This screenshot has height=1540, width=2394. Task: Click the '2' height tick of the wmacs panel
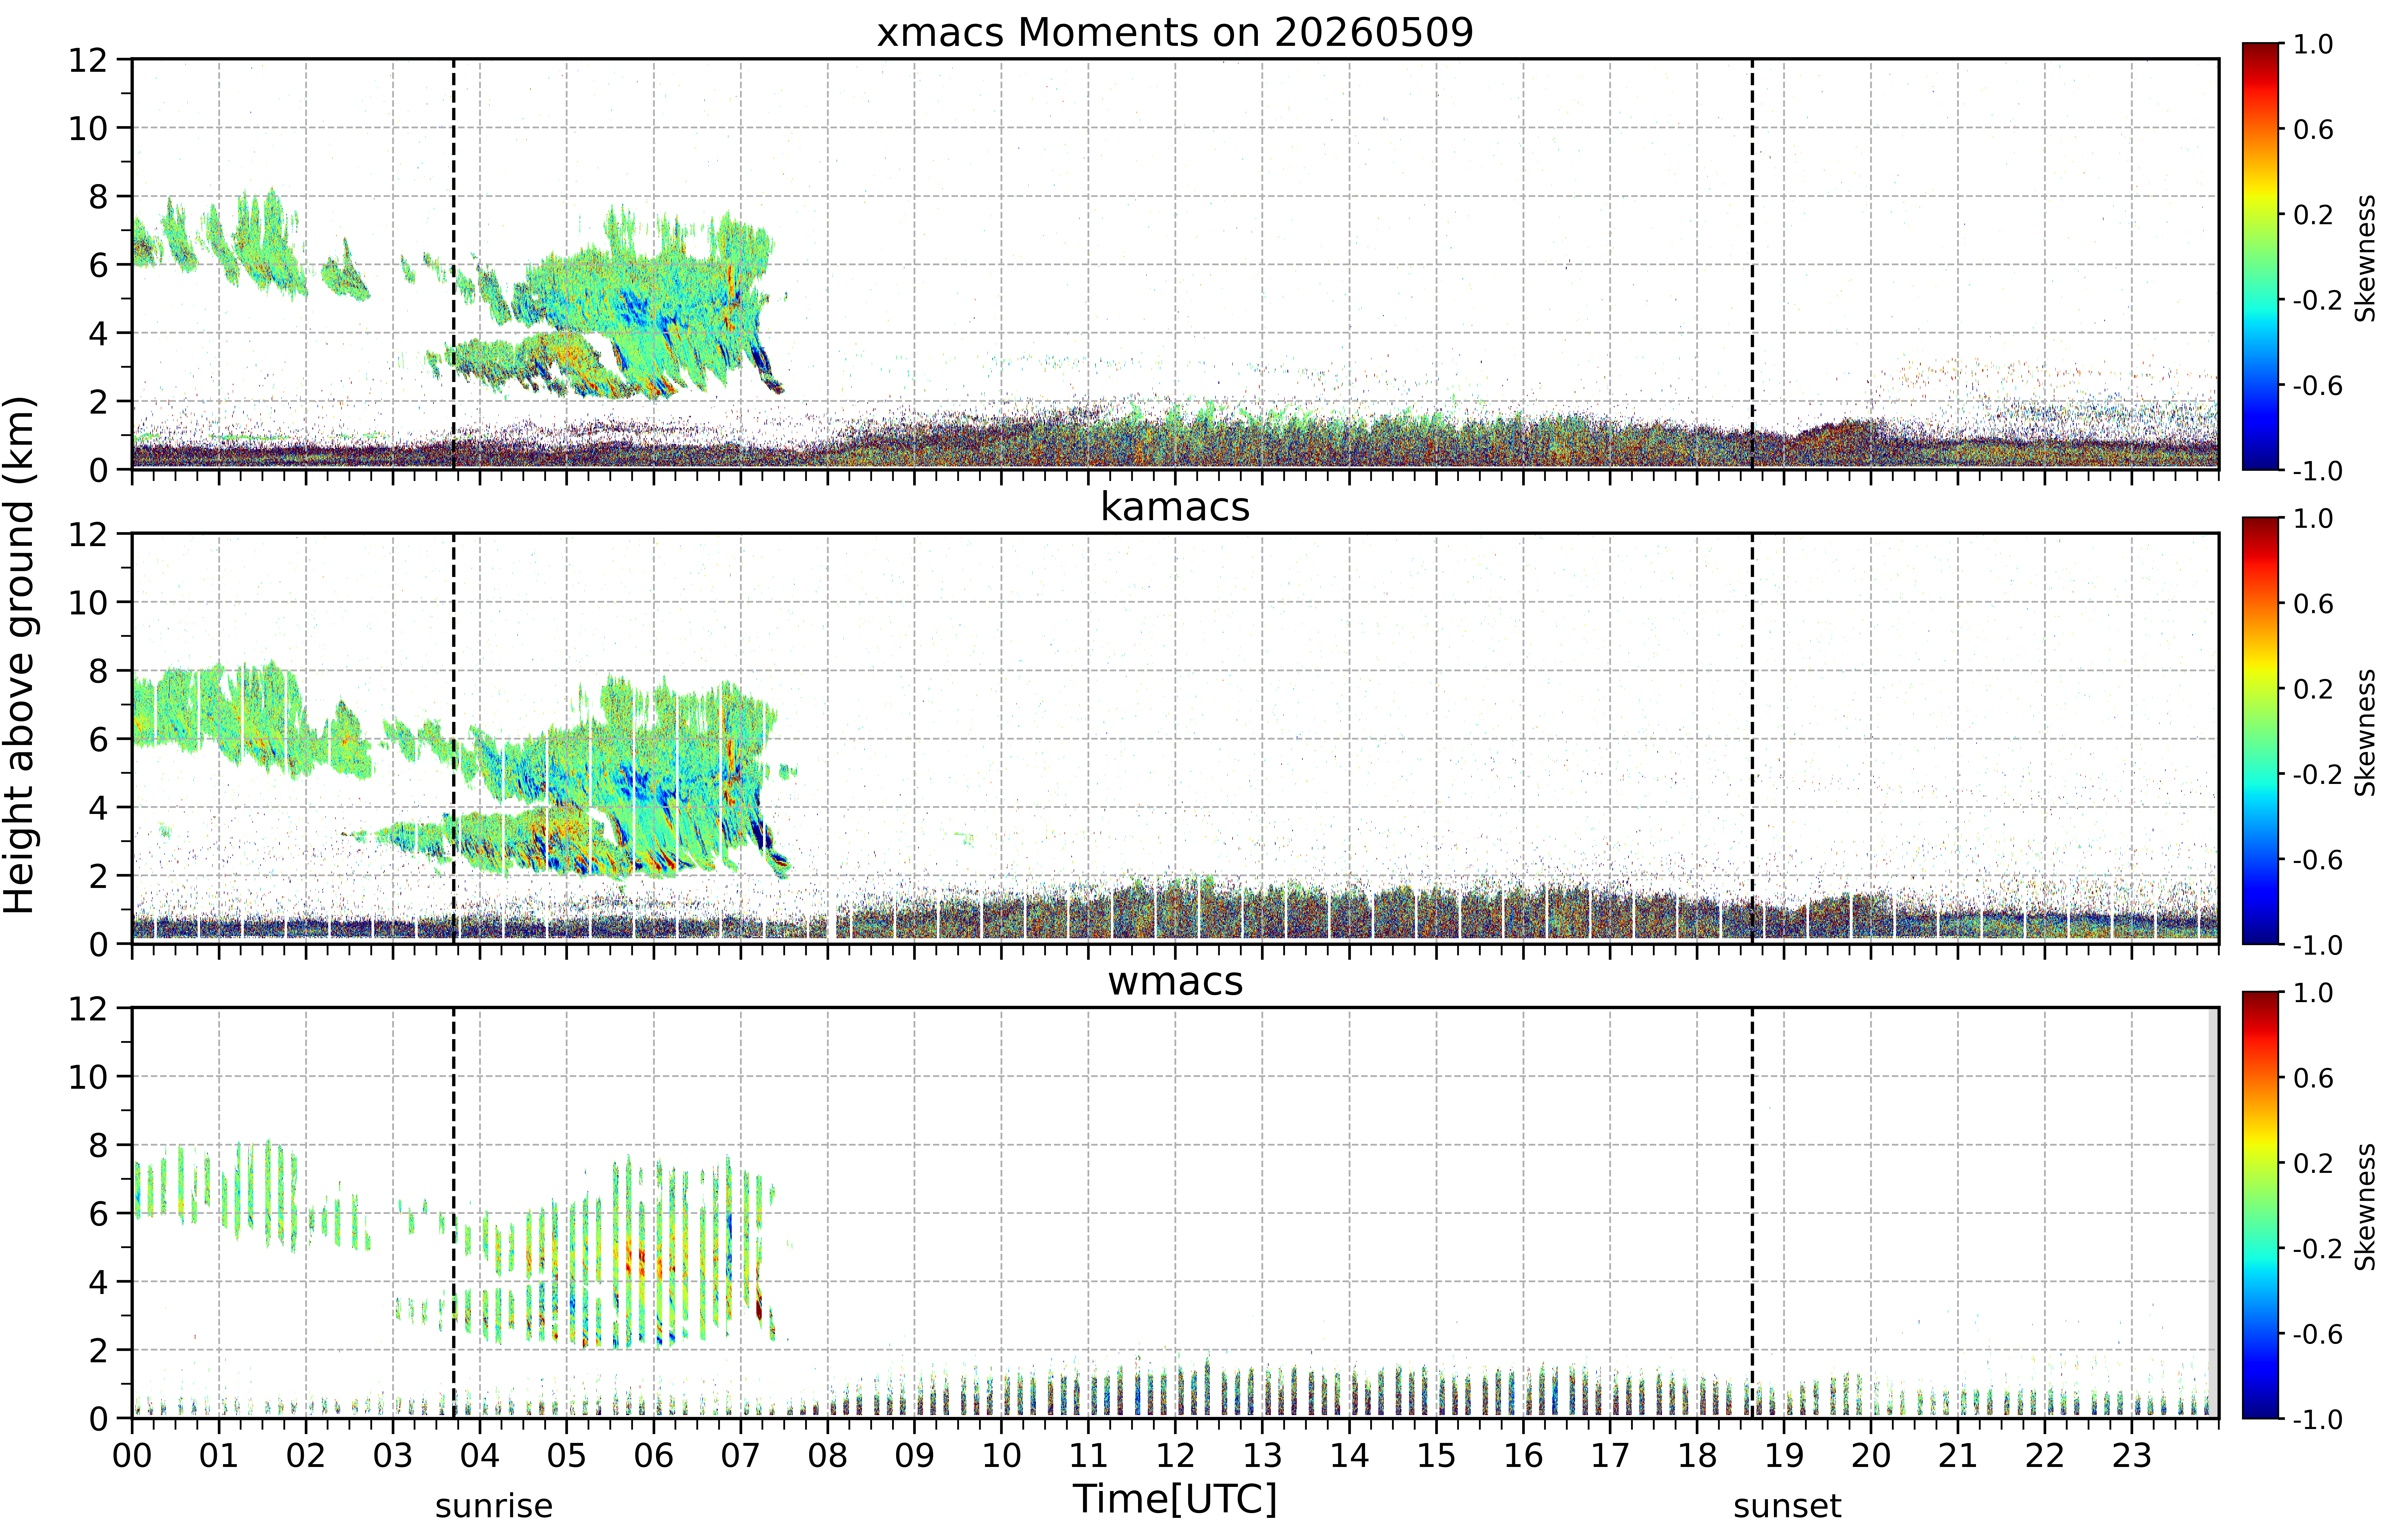point(98,1350)
